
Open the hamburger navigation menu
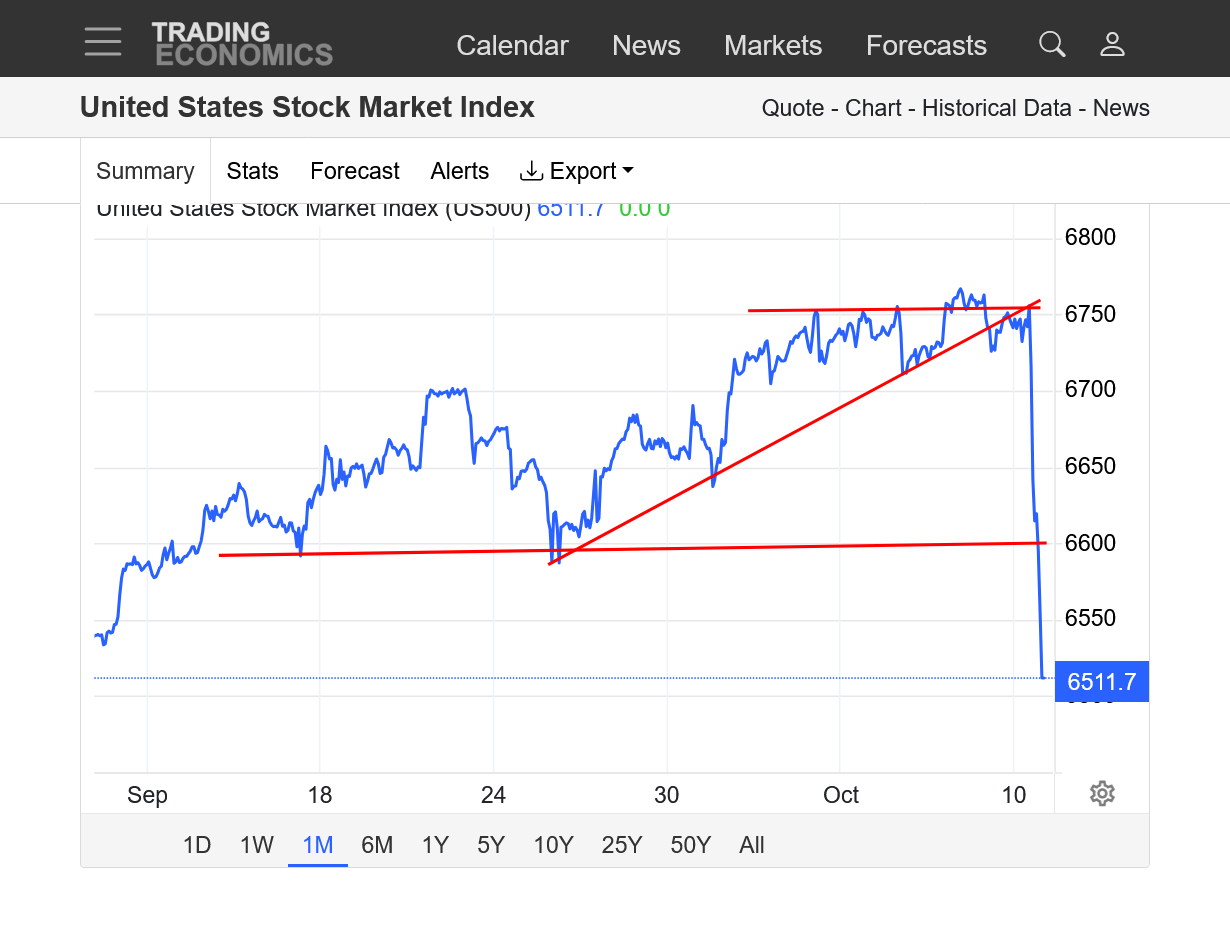103,42
